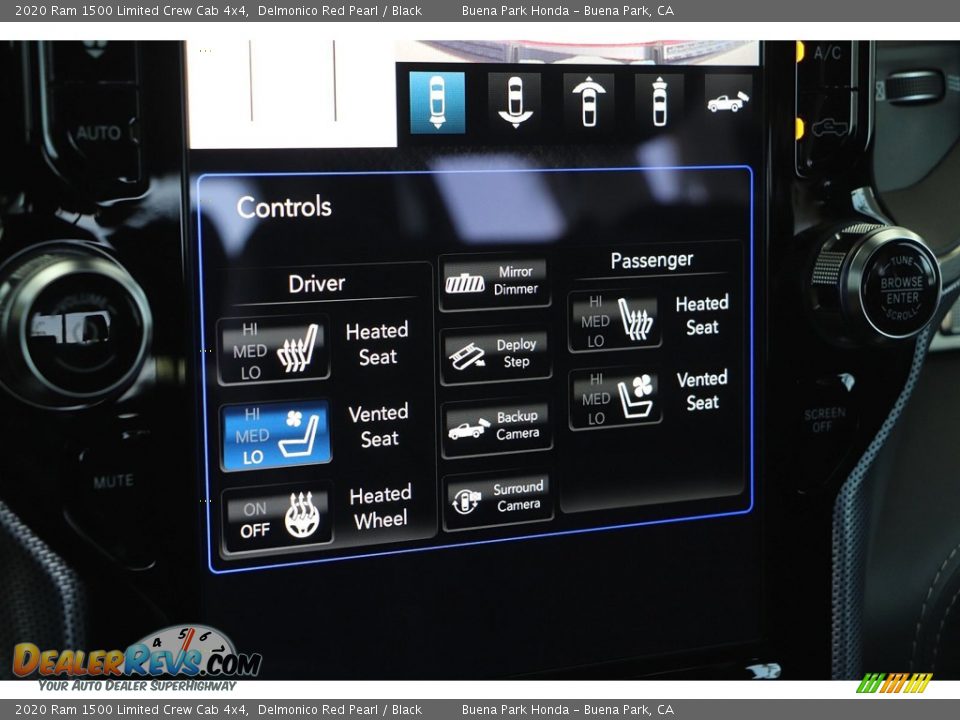Tap the cargo bed camera icon

click(727, 100)
